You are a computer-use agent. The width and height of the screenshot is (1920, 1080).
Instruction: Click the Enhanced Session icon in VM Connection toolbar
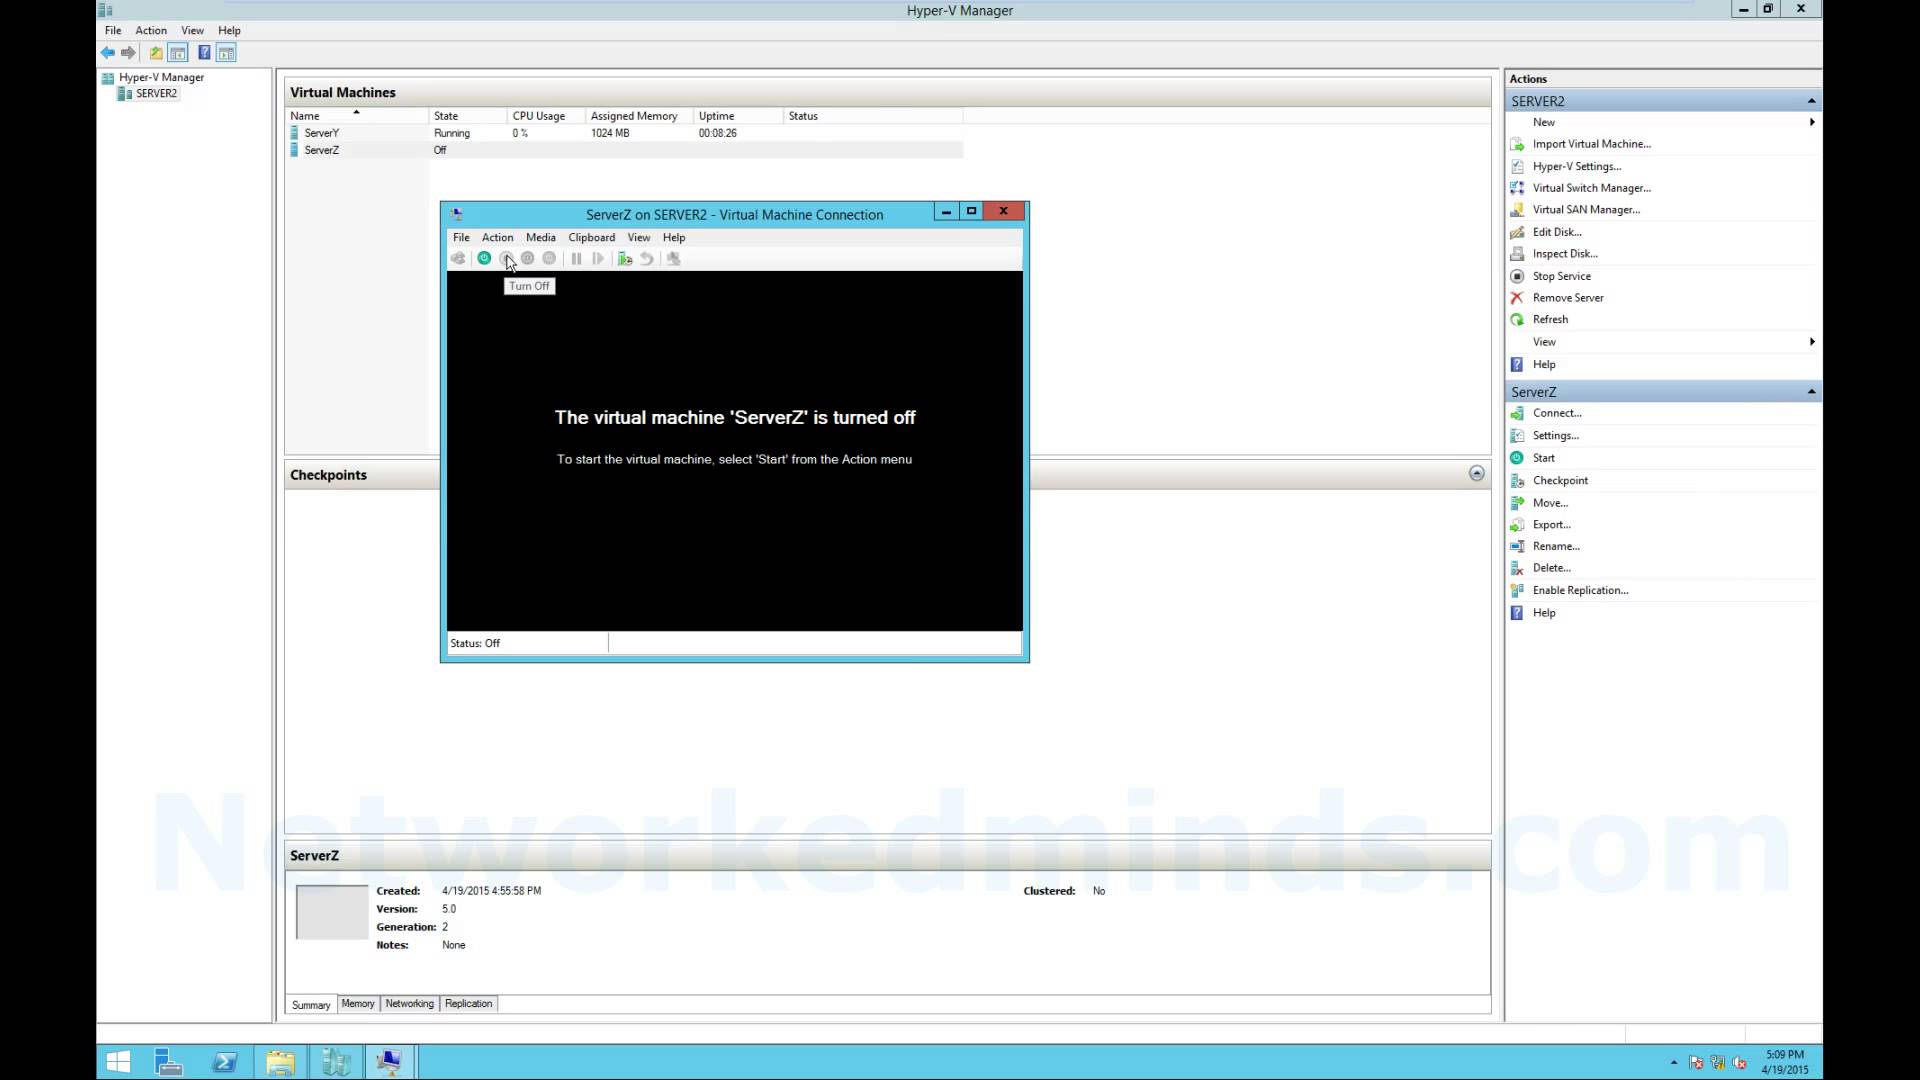pyautogui.click(x=674, y=258)
